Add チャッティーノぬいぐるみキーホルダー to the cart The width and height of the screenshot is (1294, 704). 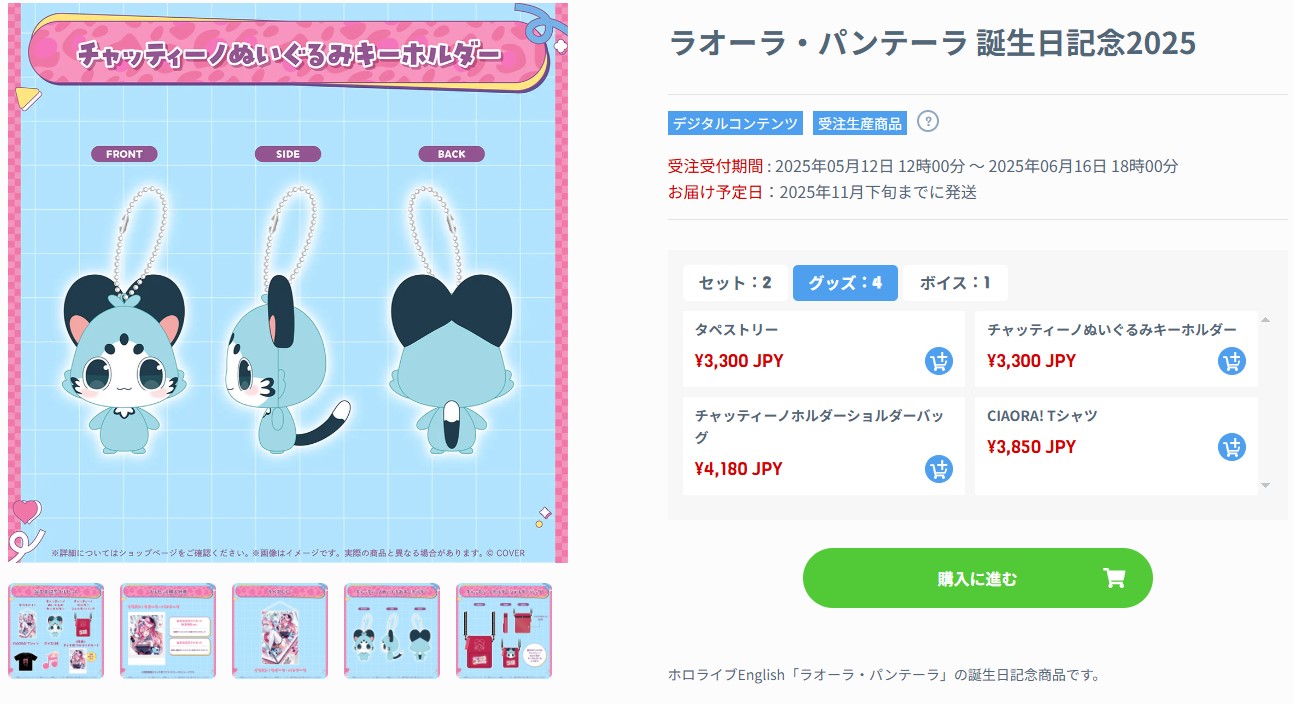click(1231, 362)
